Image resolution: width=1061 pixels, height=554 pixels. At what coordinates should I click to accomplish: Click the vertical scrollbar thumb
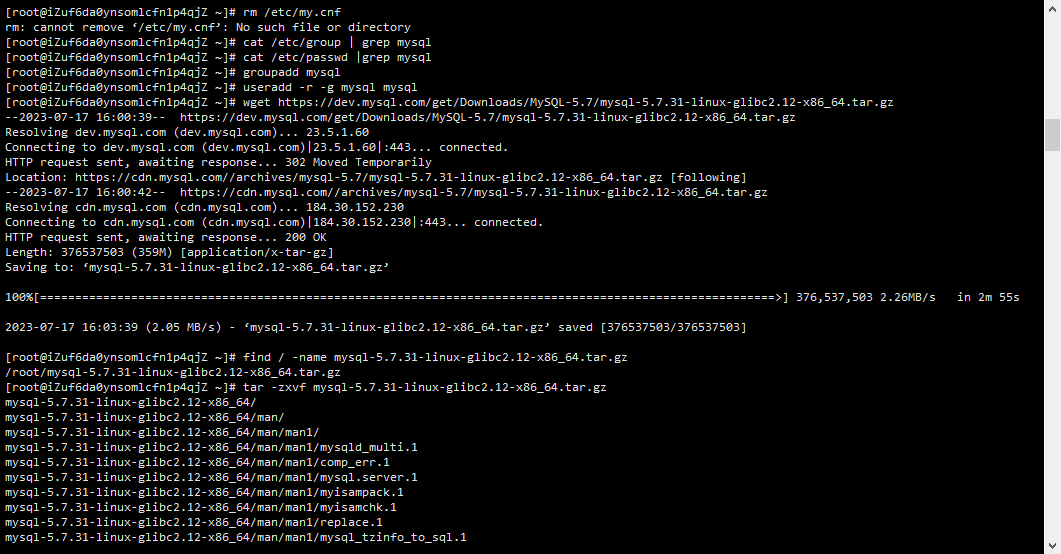(1052, 135)
